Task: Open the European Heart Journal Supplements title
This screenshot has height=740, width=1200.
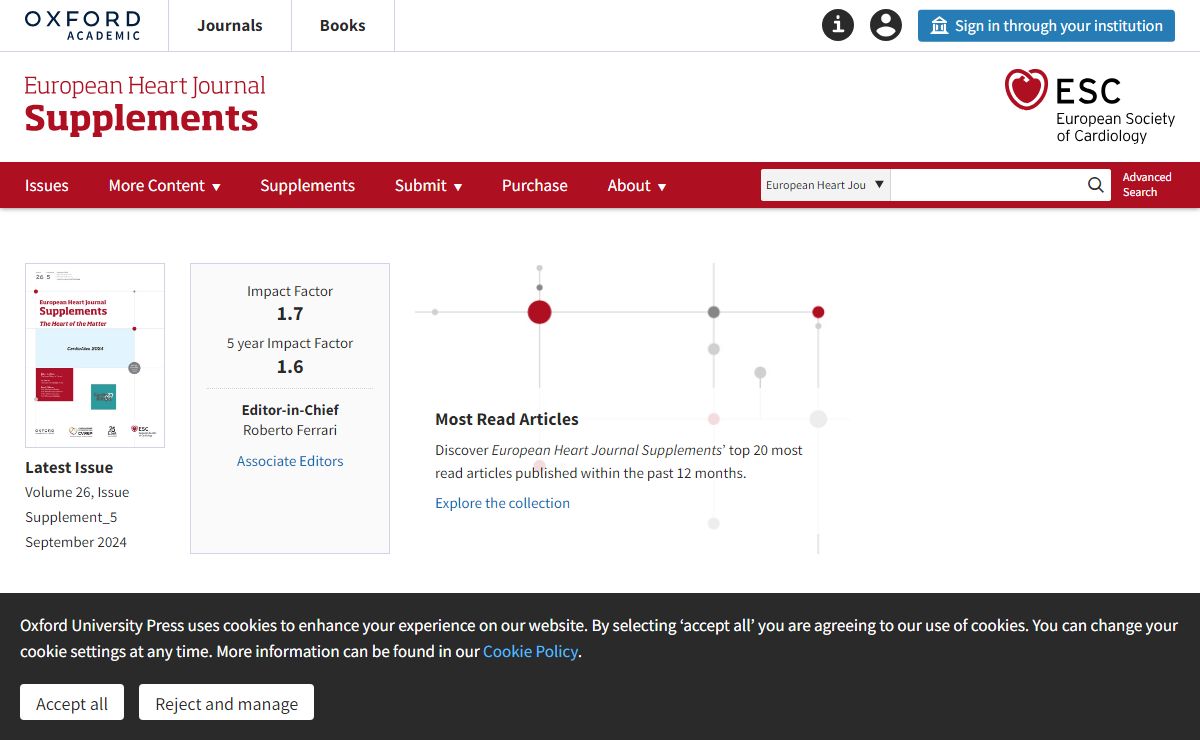Action: click(145, 104)
